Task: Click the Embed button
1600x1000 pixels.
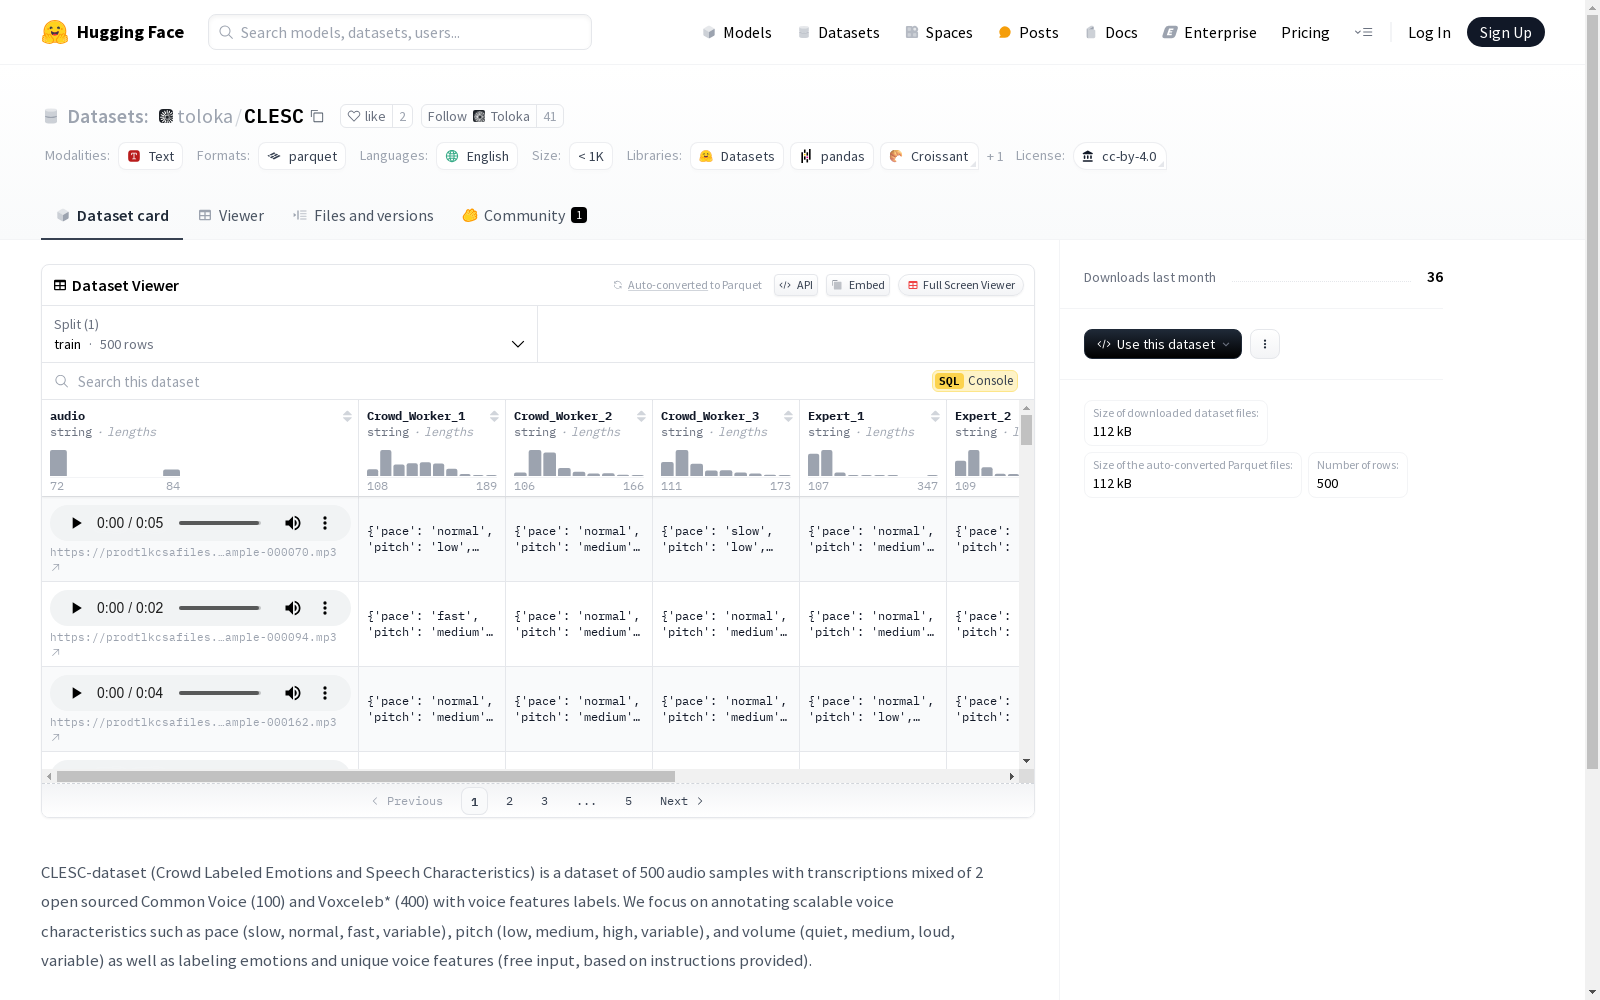Action: [x=858, y=285]
